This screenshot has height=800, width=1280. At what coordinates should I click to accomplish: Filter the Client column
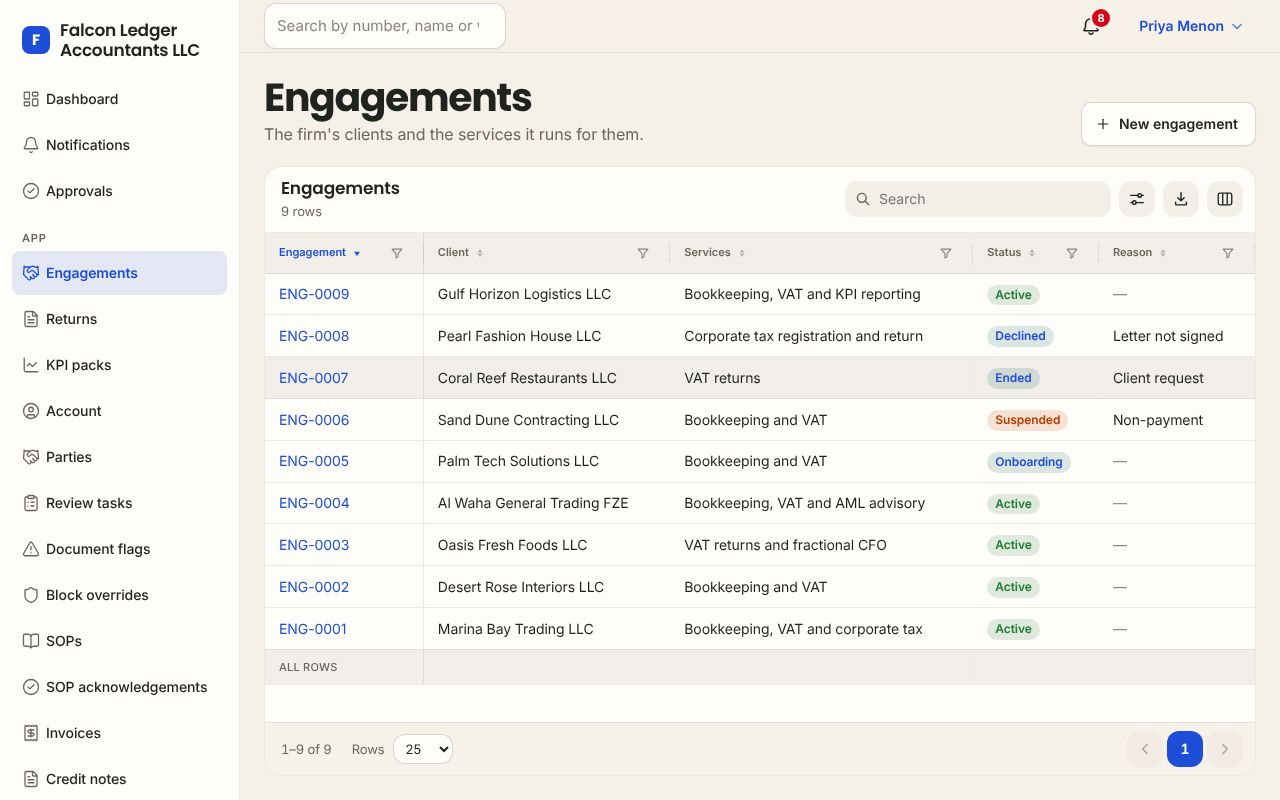coord(643,253)
